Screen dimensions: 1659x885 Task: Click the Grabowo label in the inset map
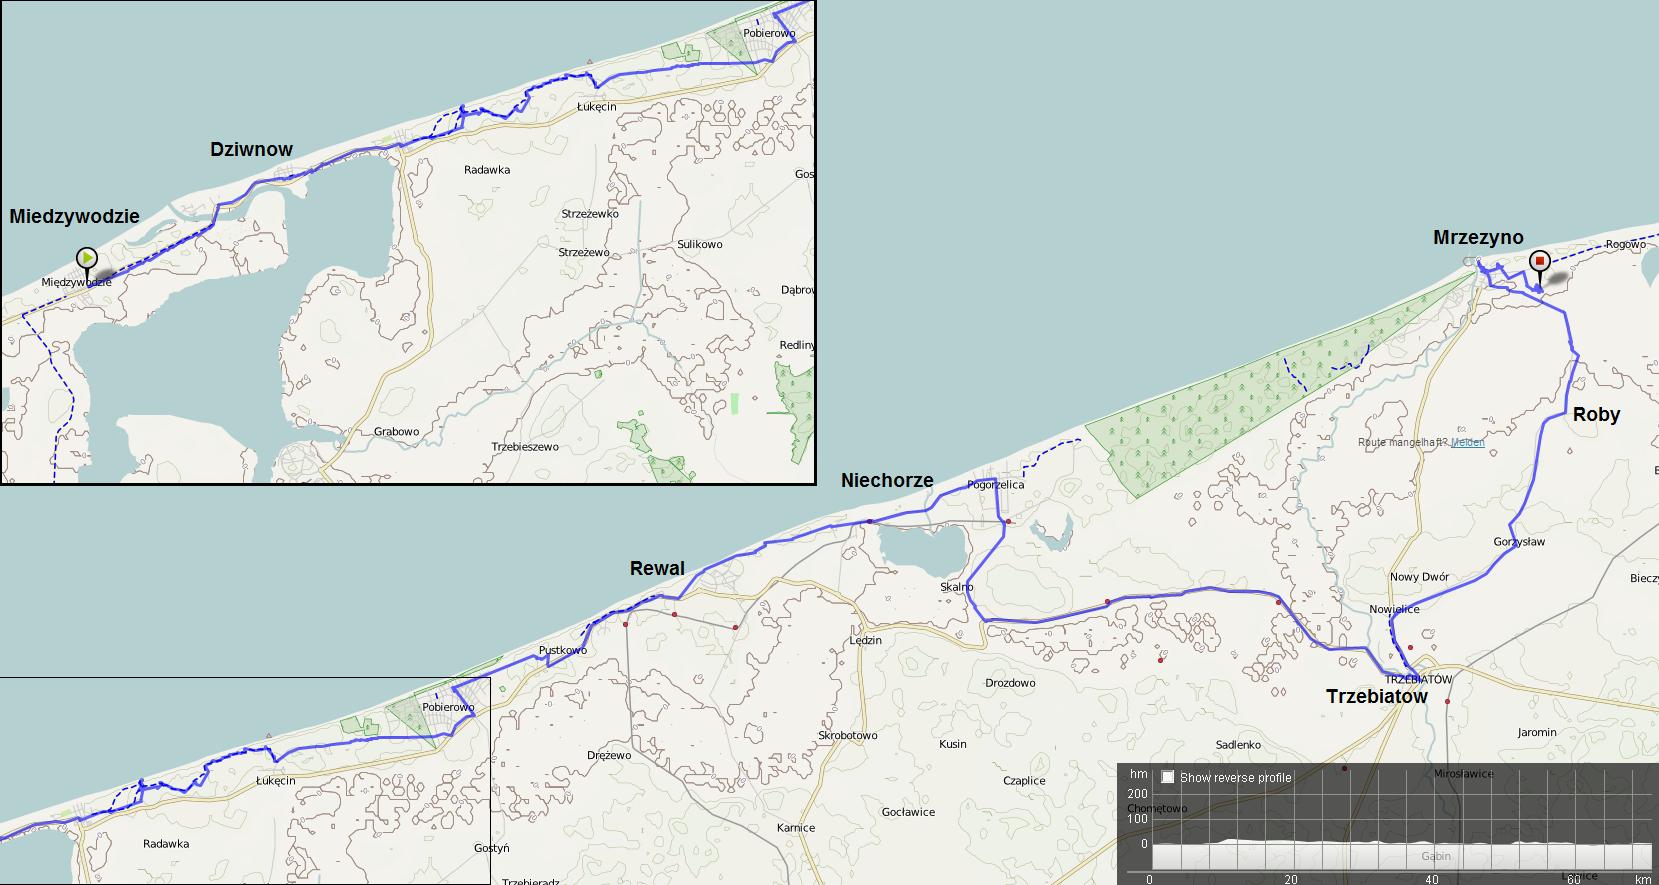point(397,432)
